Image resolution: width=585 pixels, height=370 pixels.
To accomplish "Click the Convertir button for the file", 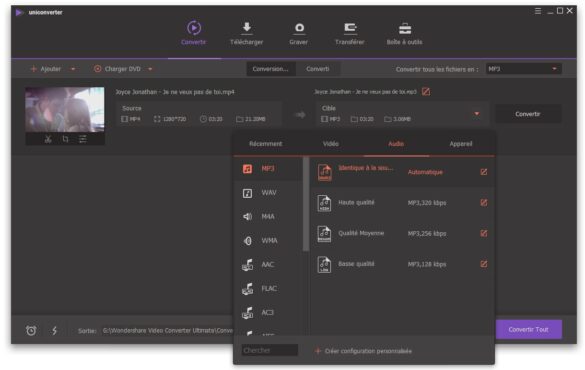I will coord(528,114).
